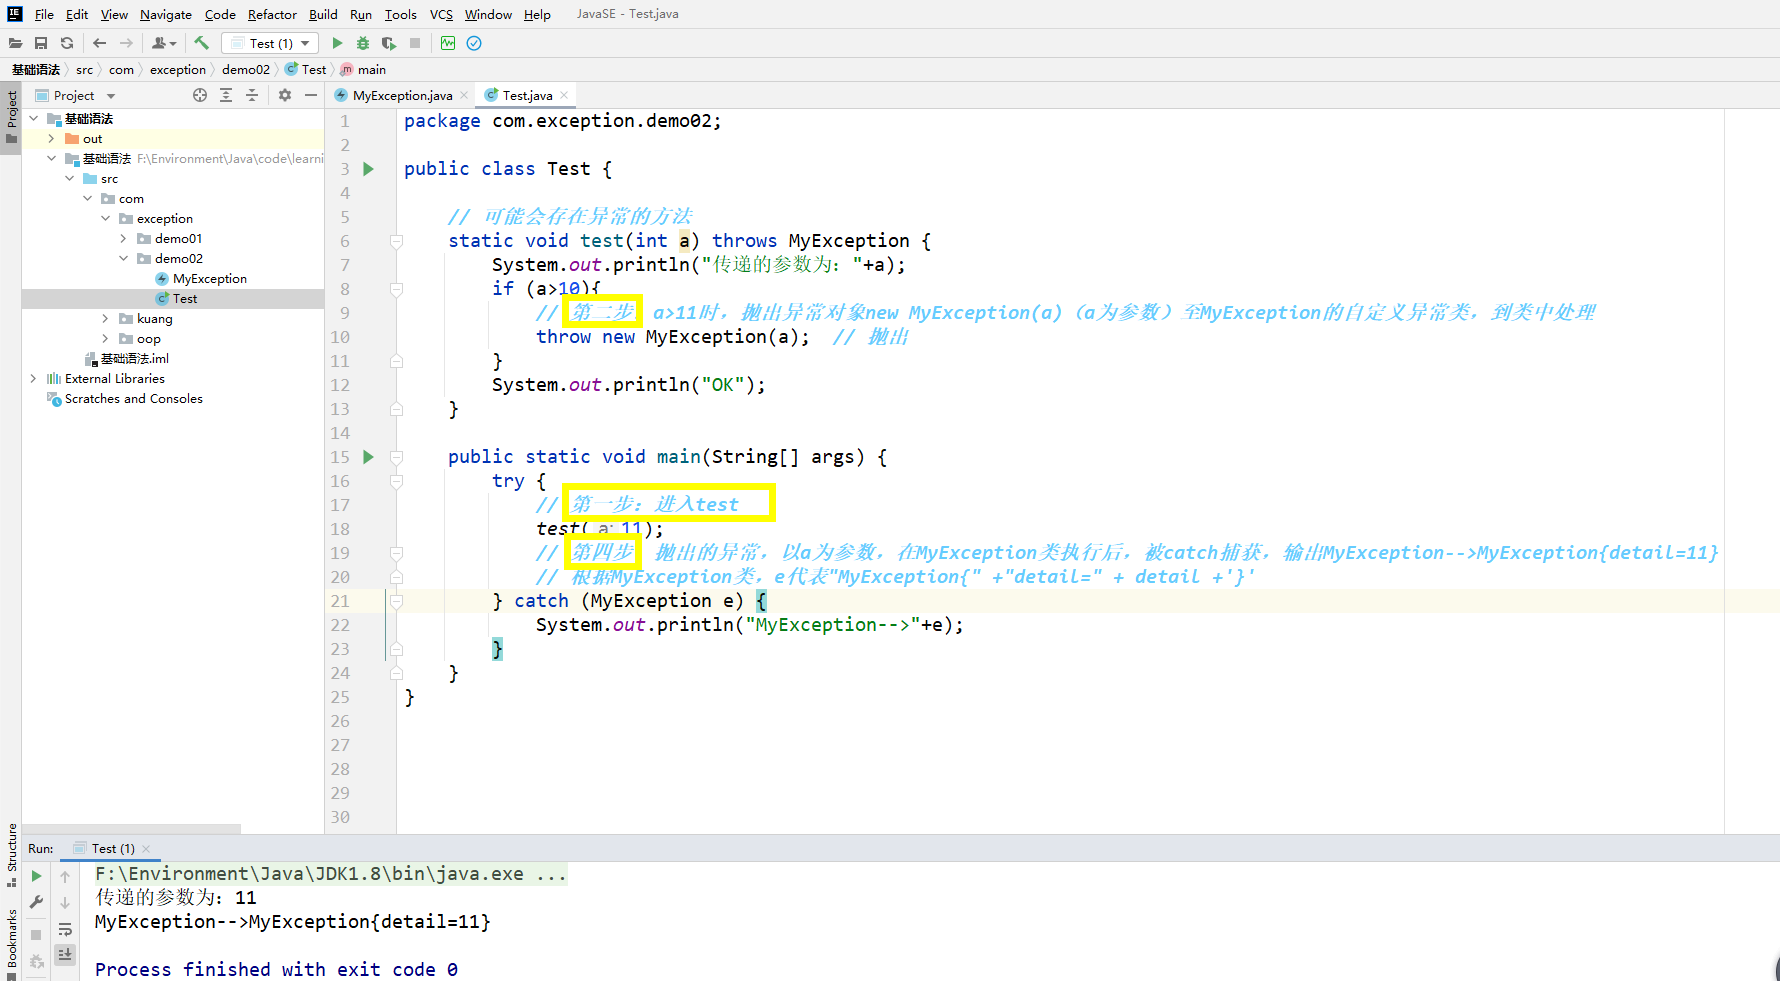Click the class run gutter arrow on line 3
The width and height of the screenshot is (1780, 981).
(x=368, y=169)
